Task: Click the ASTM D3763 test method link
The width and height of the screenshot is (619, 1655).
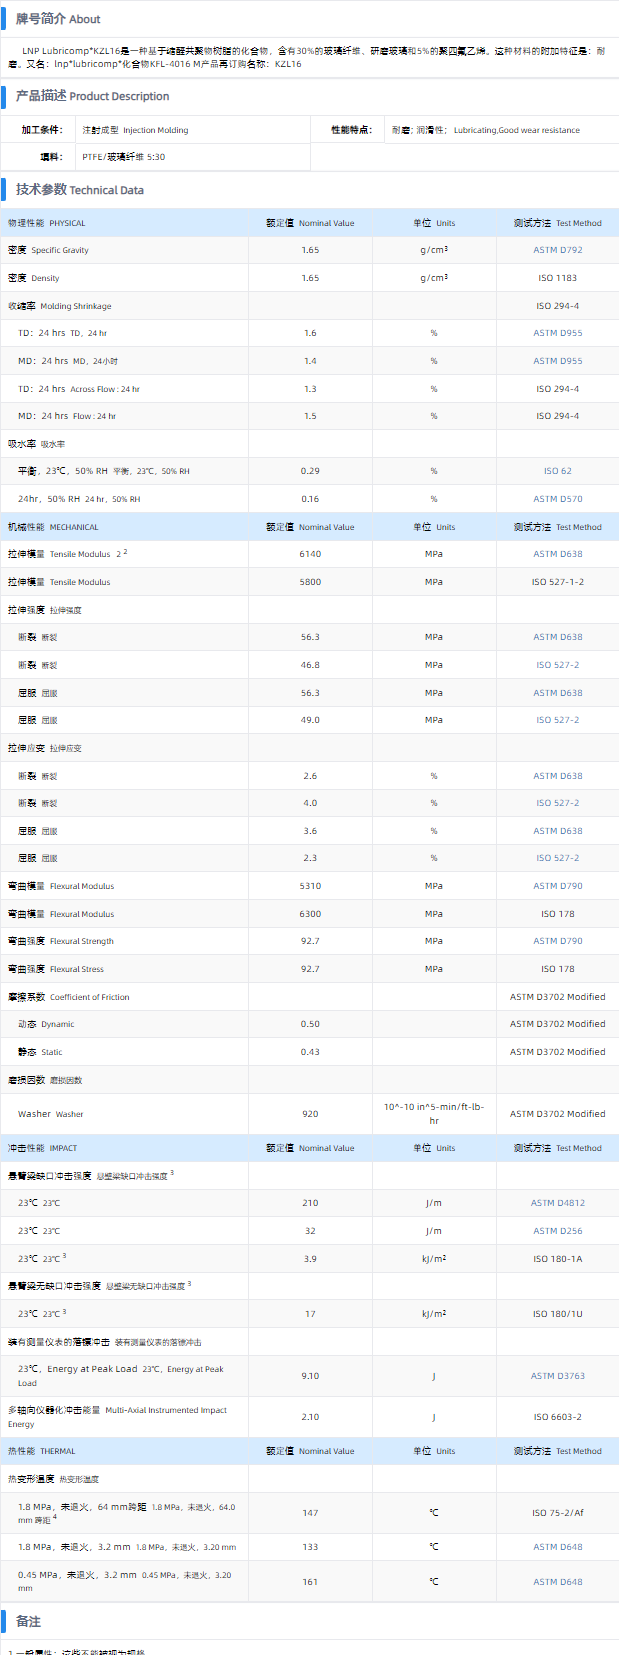Action: click(x=557, y=1376)
